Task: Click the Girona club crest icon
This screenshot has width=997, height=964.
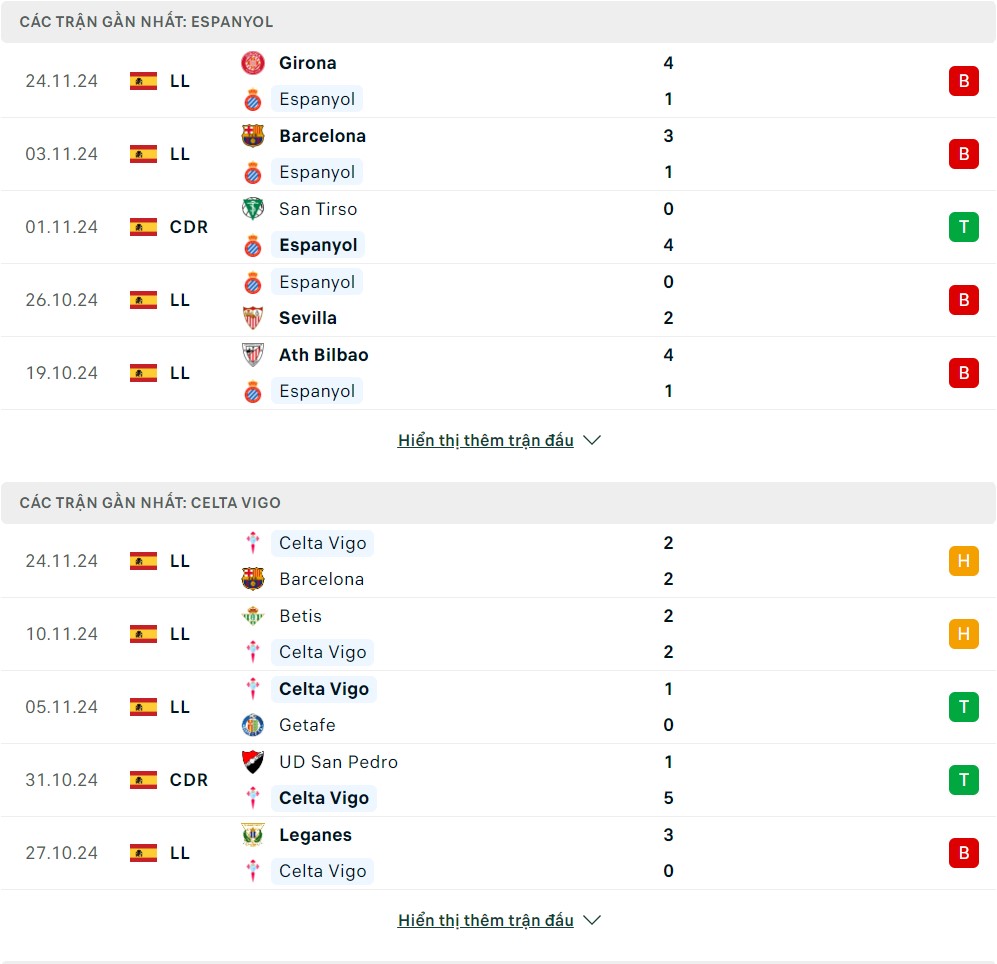Action: tap(253, 63)
